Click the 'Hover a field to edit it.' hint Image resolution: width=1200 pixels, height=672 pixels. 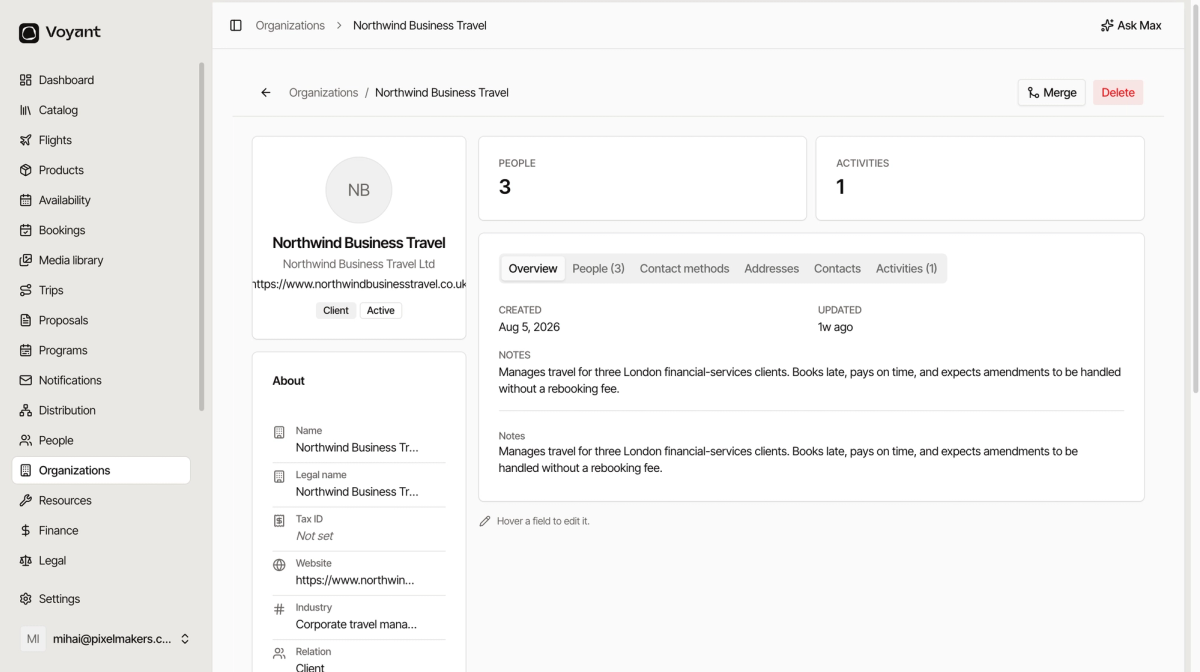(543, 521)
